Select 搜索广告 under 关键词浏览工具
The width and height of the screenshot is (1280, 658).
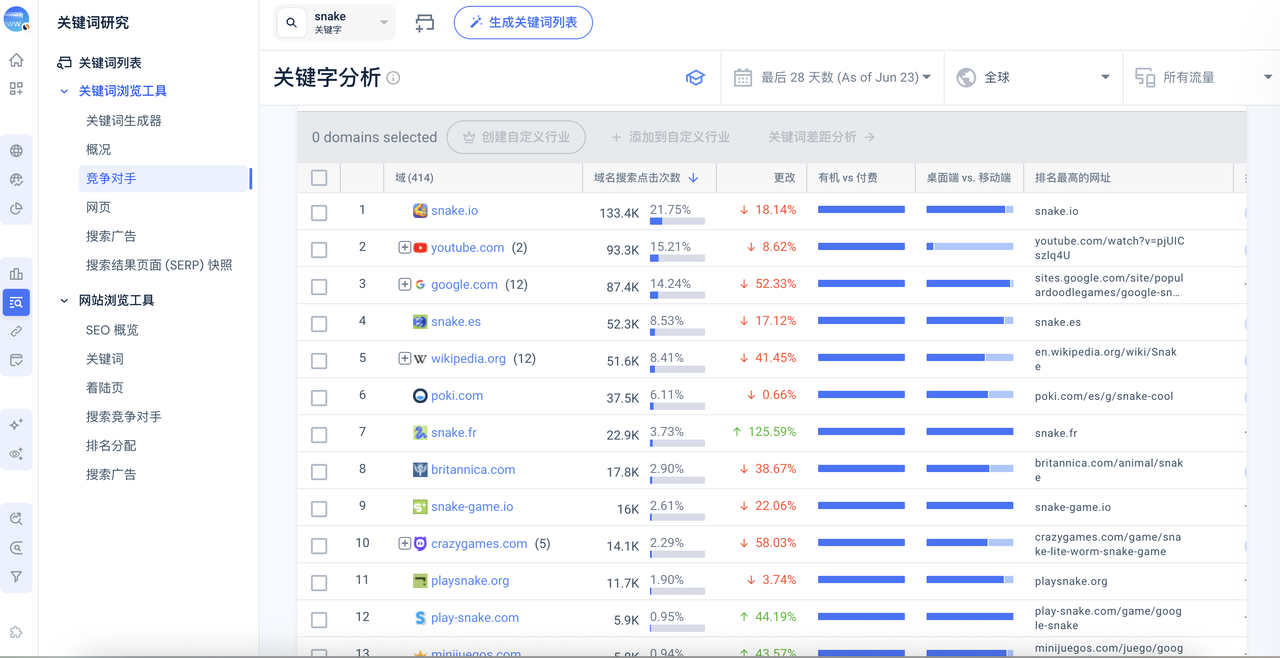(x=111, y=236)
